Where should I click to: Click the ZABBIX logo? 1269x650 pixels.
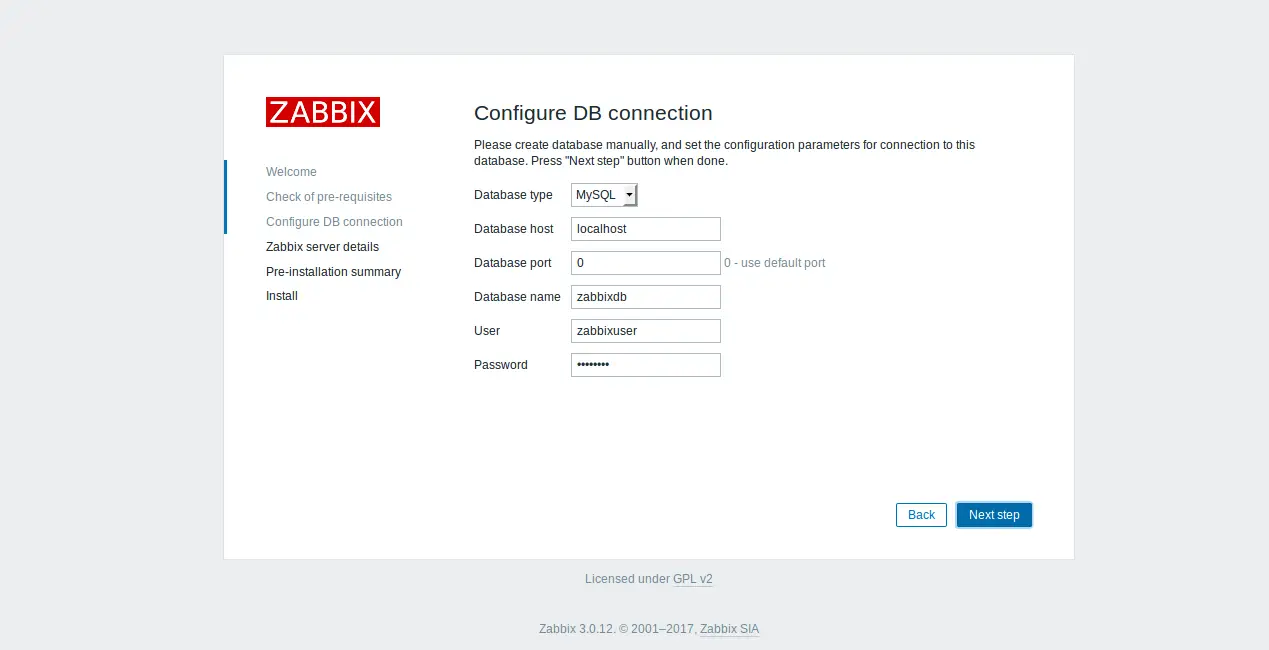click(323, 112)
